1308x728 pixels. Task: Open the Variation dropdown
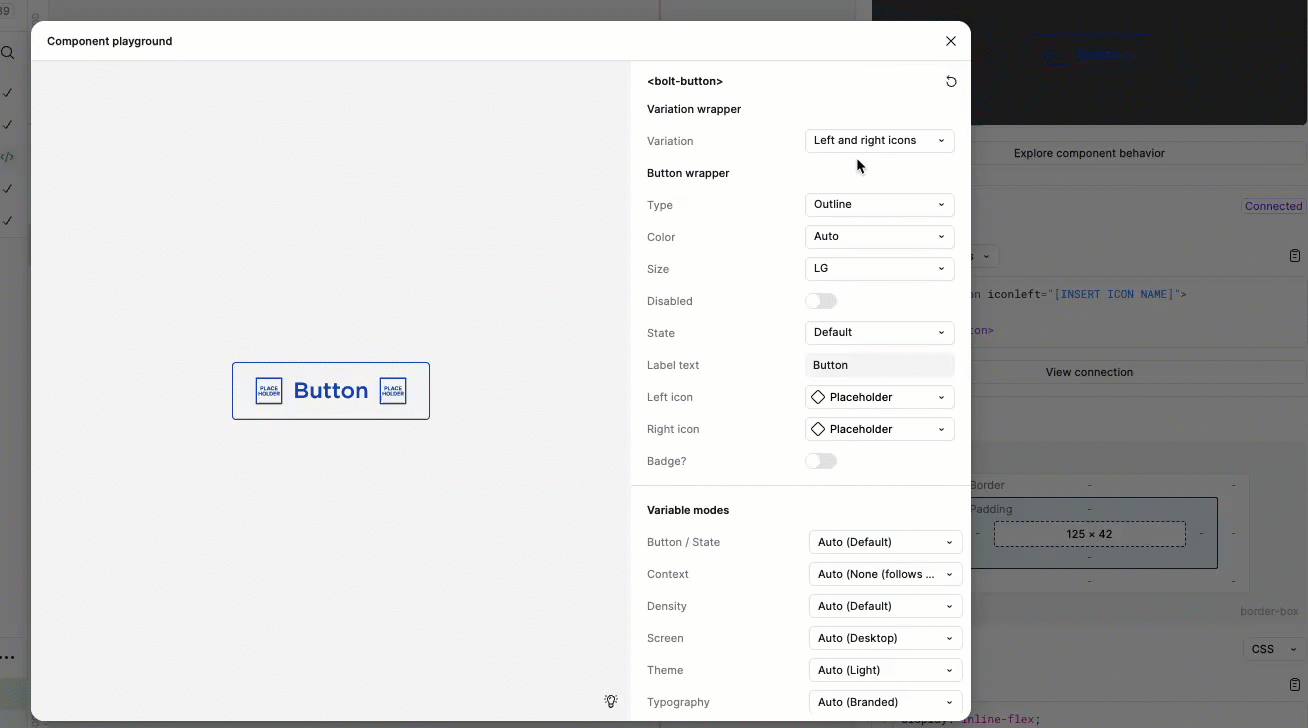[x=880, y=141]
